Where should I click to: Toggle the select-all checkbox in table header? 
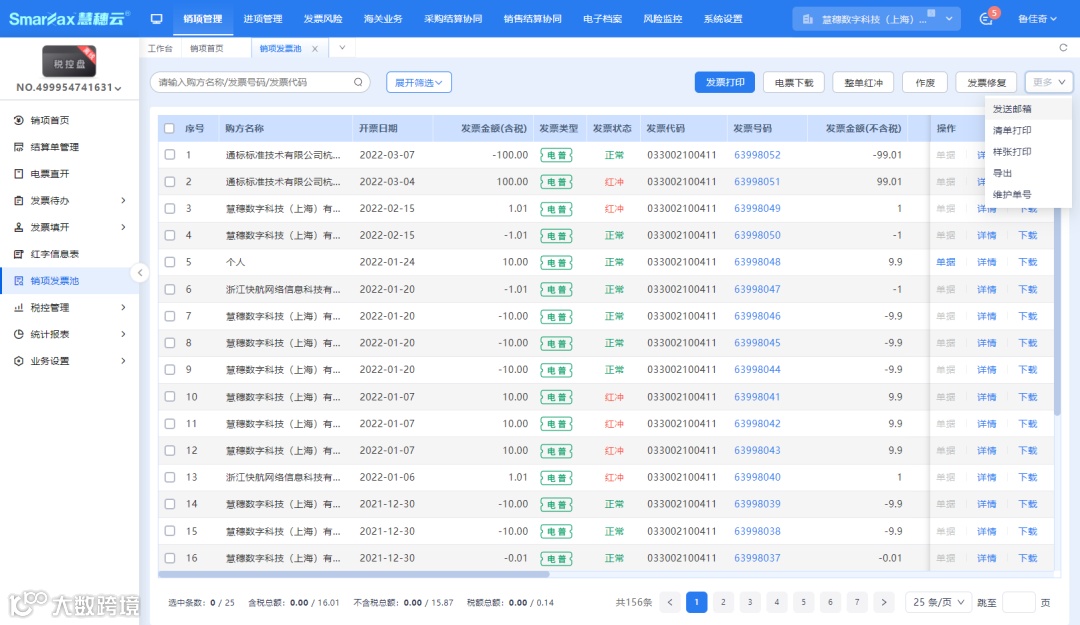(169, 128)
